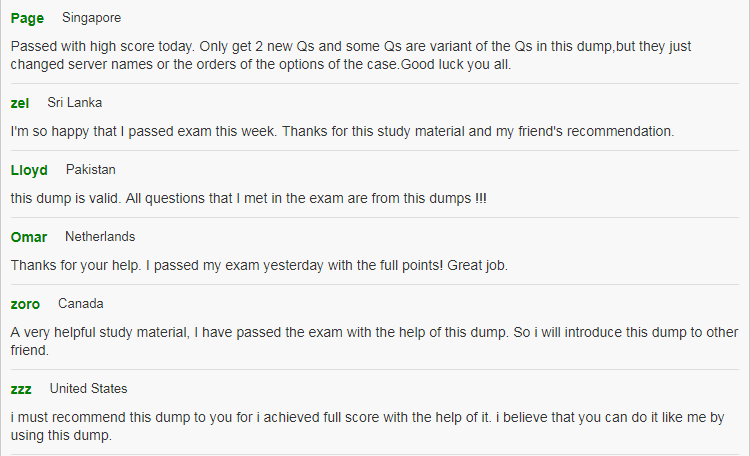Click reviewer name zzz
This screenshot has height=456, width=750.
point(21,389)
